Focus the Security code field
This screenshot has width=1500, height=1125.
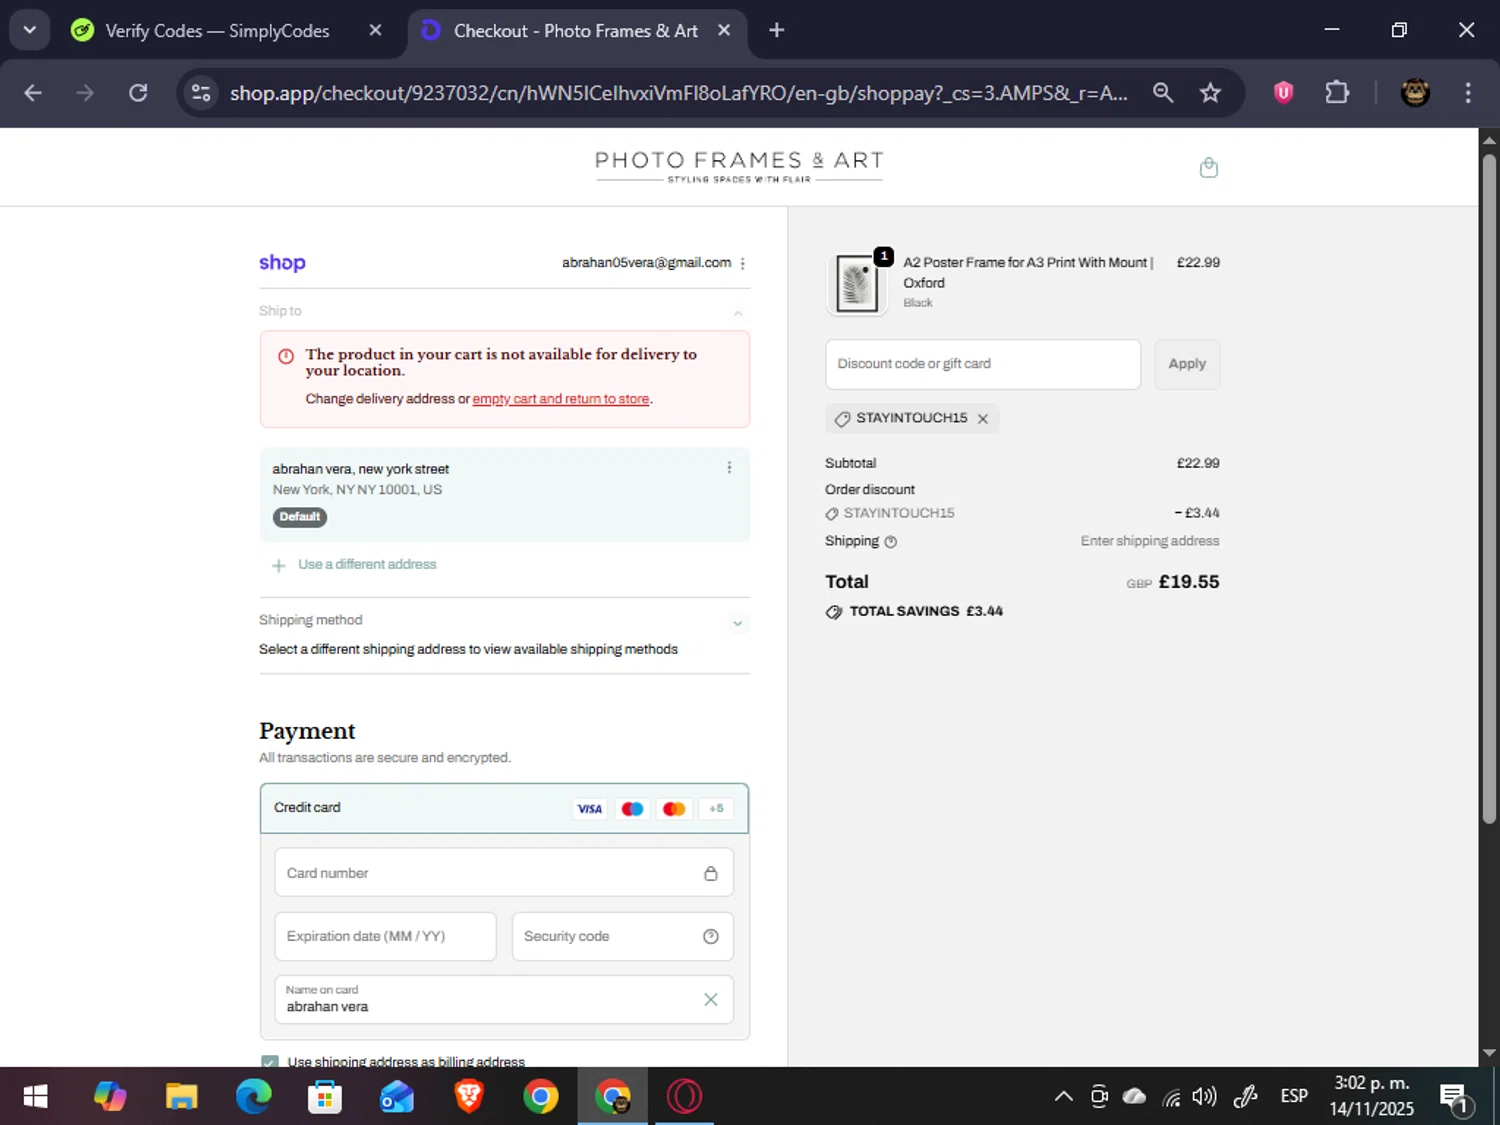[622, 936]
